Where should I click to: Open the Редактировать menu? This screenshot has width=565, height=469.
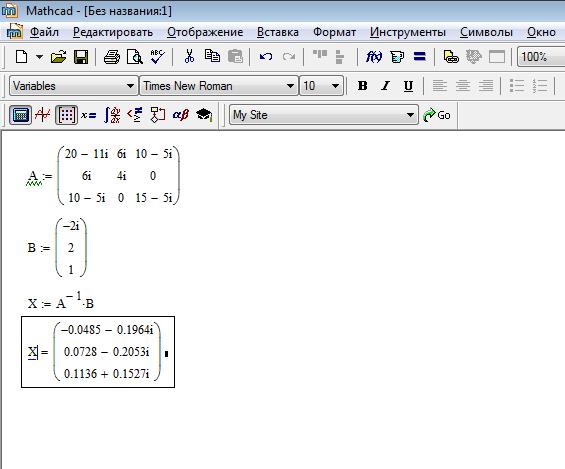(x=113, y=32)
